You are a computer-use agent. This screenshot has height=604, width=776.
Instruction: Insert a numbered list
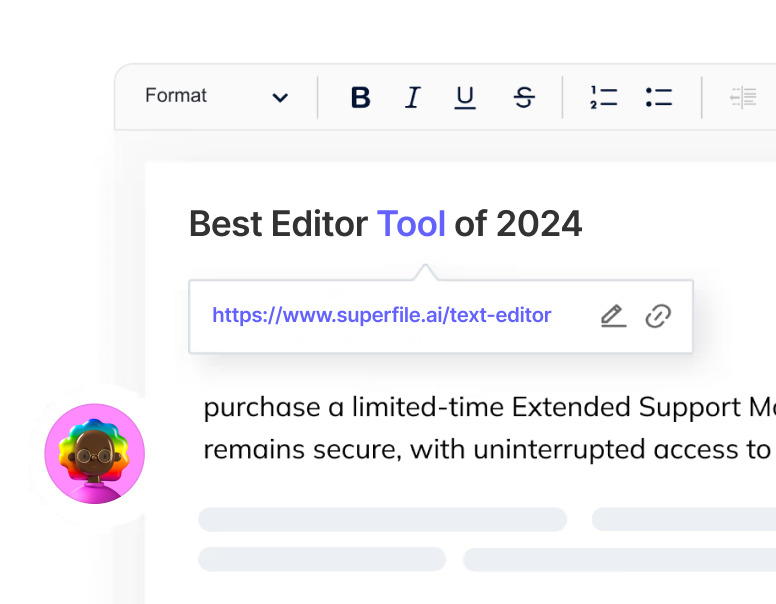tap(603, 97)
